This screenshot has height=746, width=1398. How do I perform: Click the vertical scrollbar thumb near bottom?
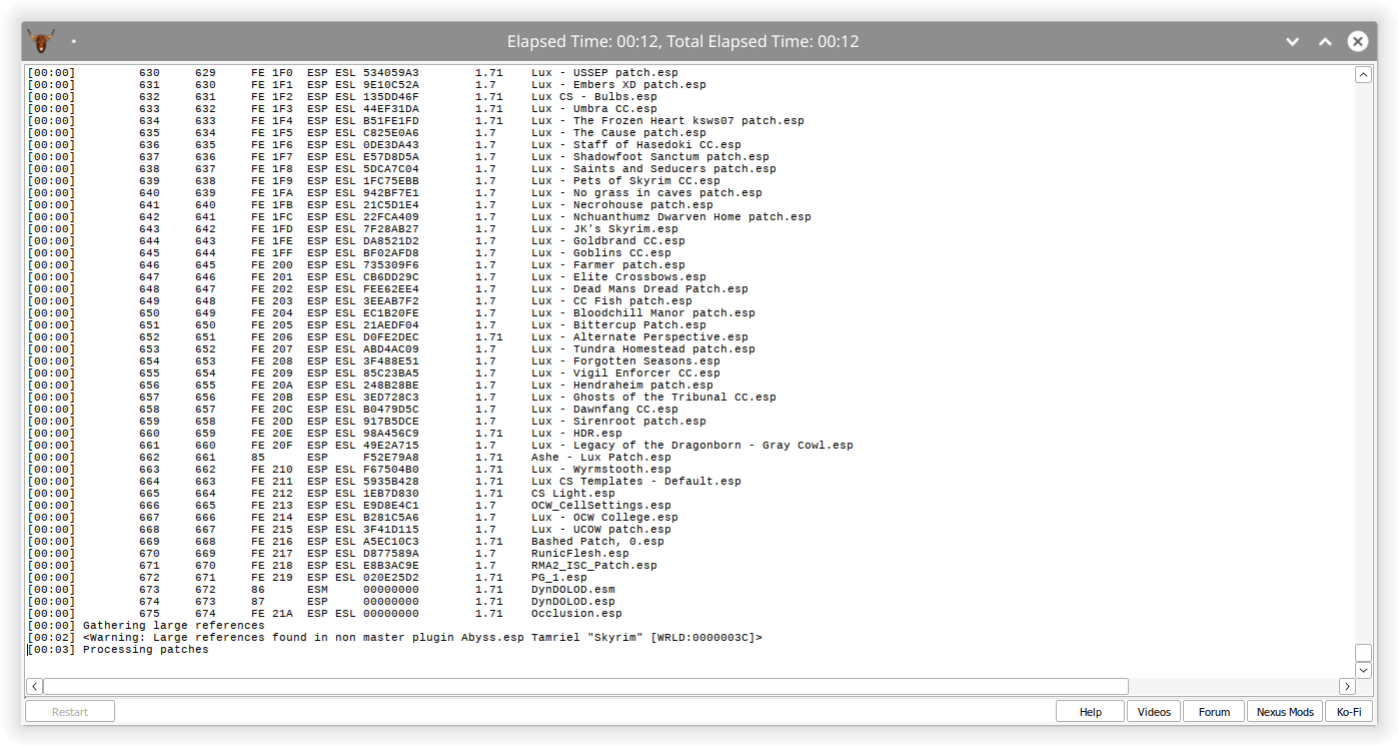tap(1363, 652)
